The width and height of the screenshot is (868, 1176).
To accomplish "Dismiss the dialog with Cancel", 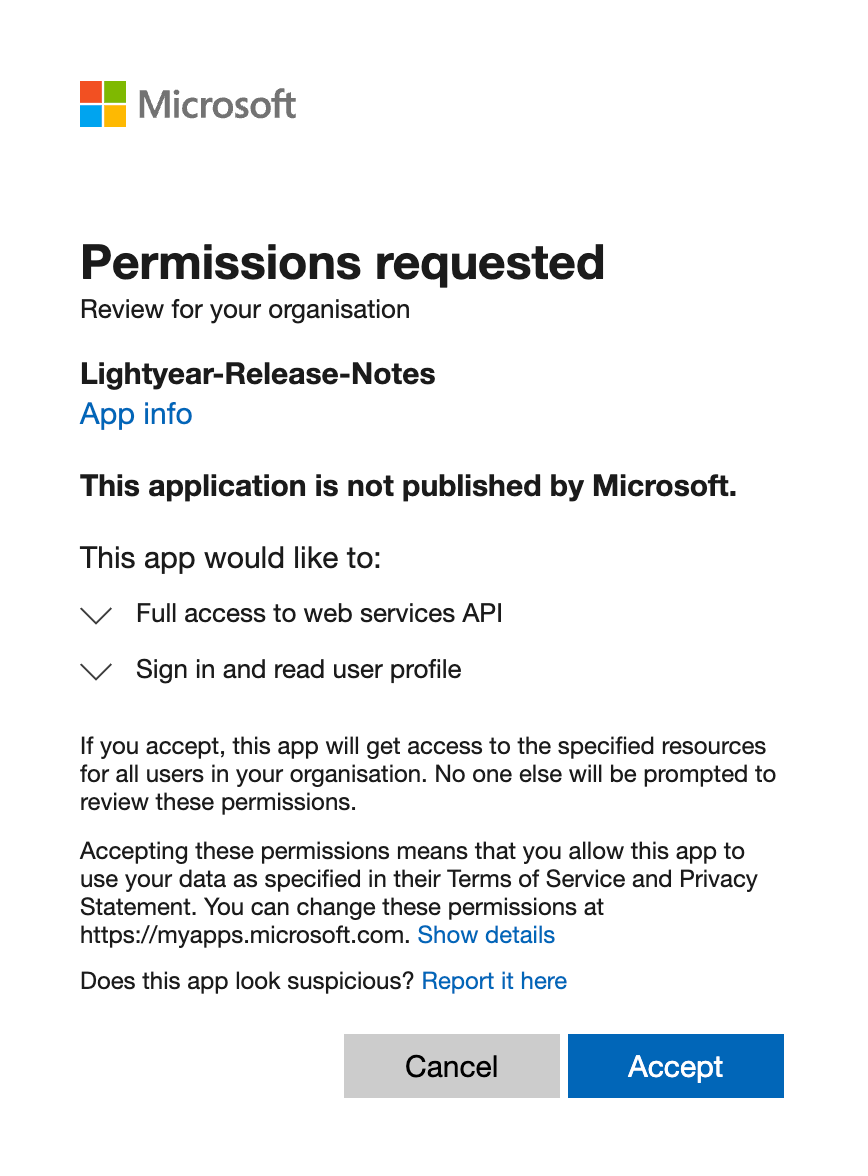I will click(452, 1066).
